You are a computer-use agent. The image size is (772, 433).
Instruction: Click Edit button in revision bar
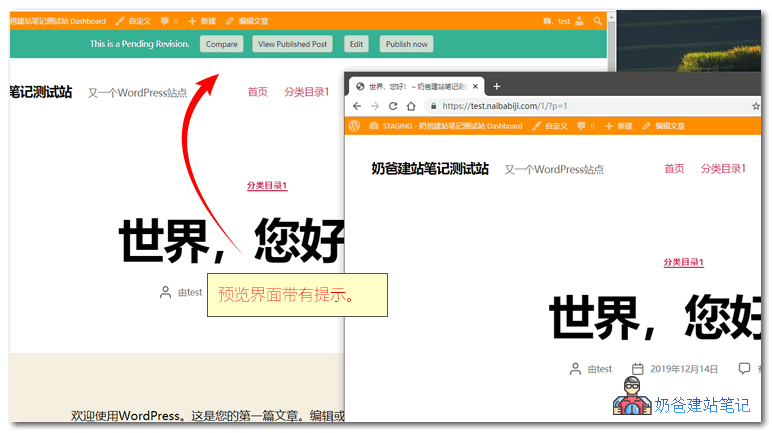pos(356,44)
